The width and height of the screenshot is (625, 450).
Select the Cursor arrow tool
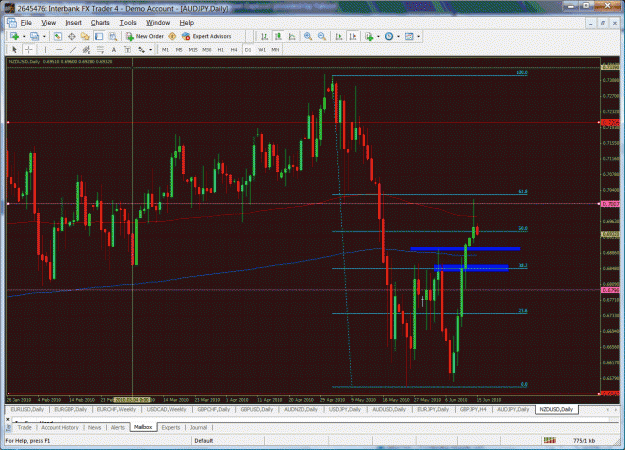coord(15,50)
